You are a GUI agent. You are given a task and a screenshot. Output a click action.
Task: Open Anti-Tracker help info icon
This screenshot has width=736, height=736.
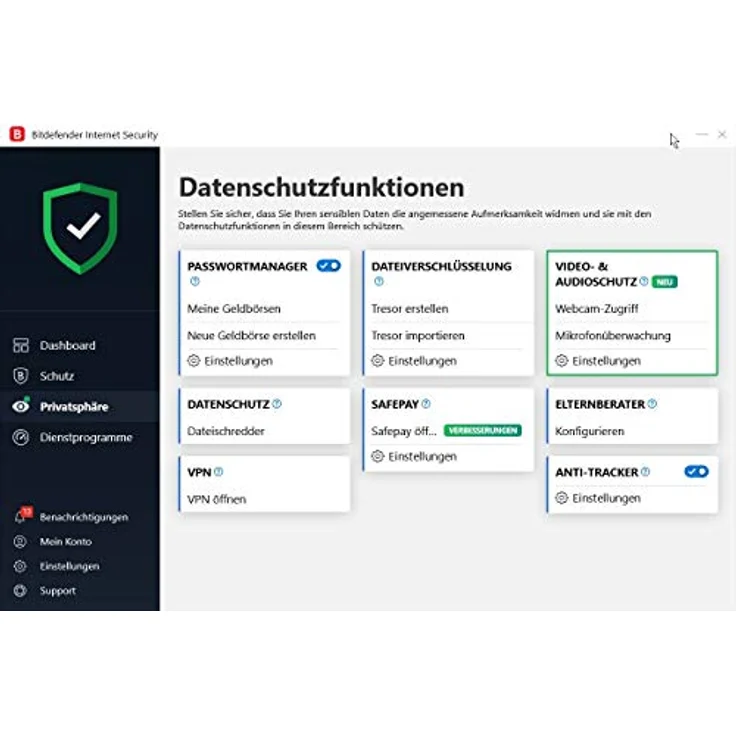point(645,472)
